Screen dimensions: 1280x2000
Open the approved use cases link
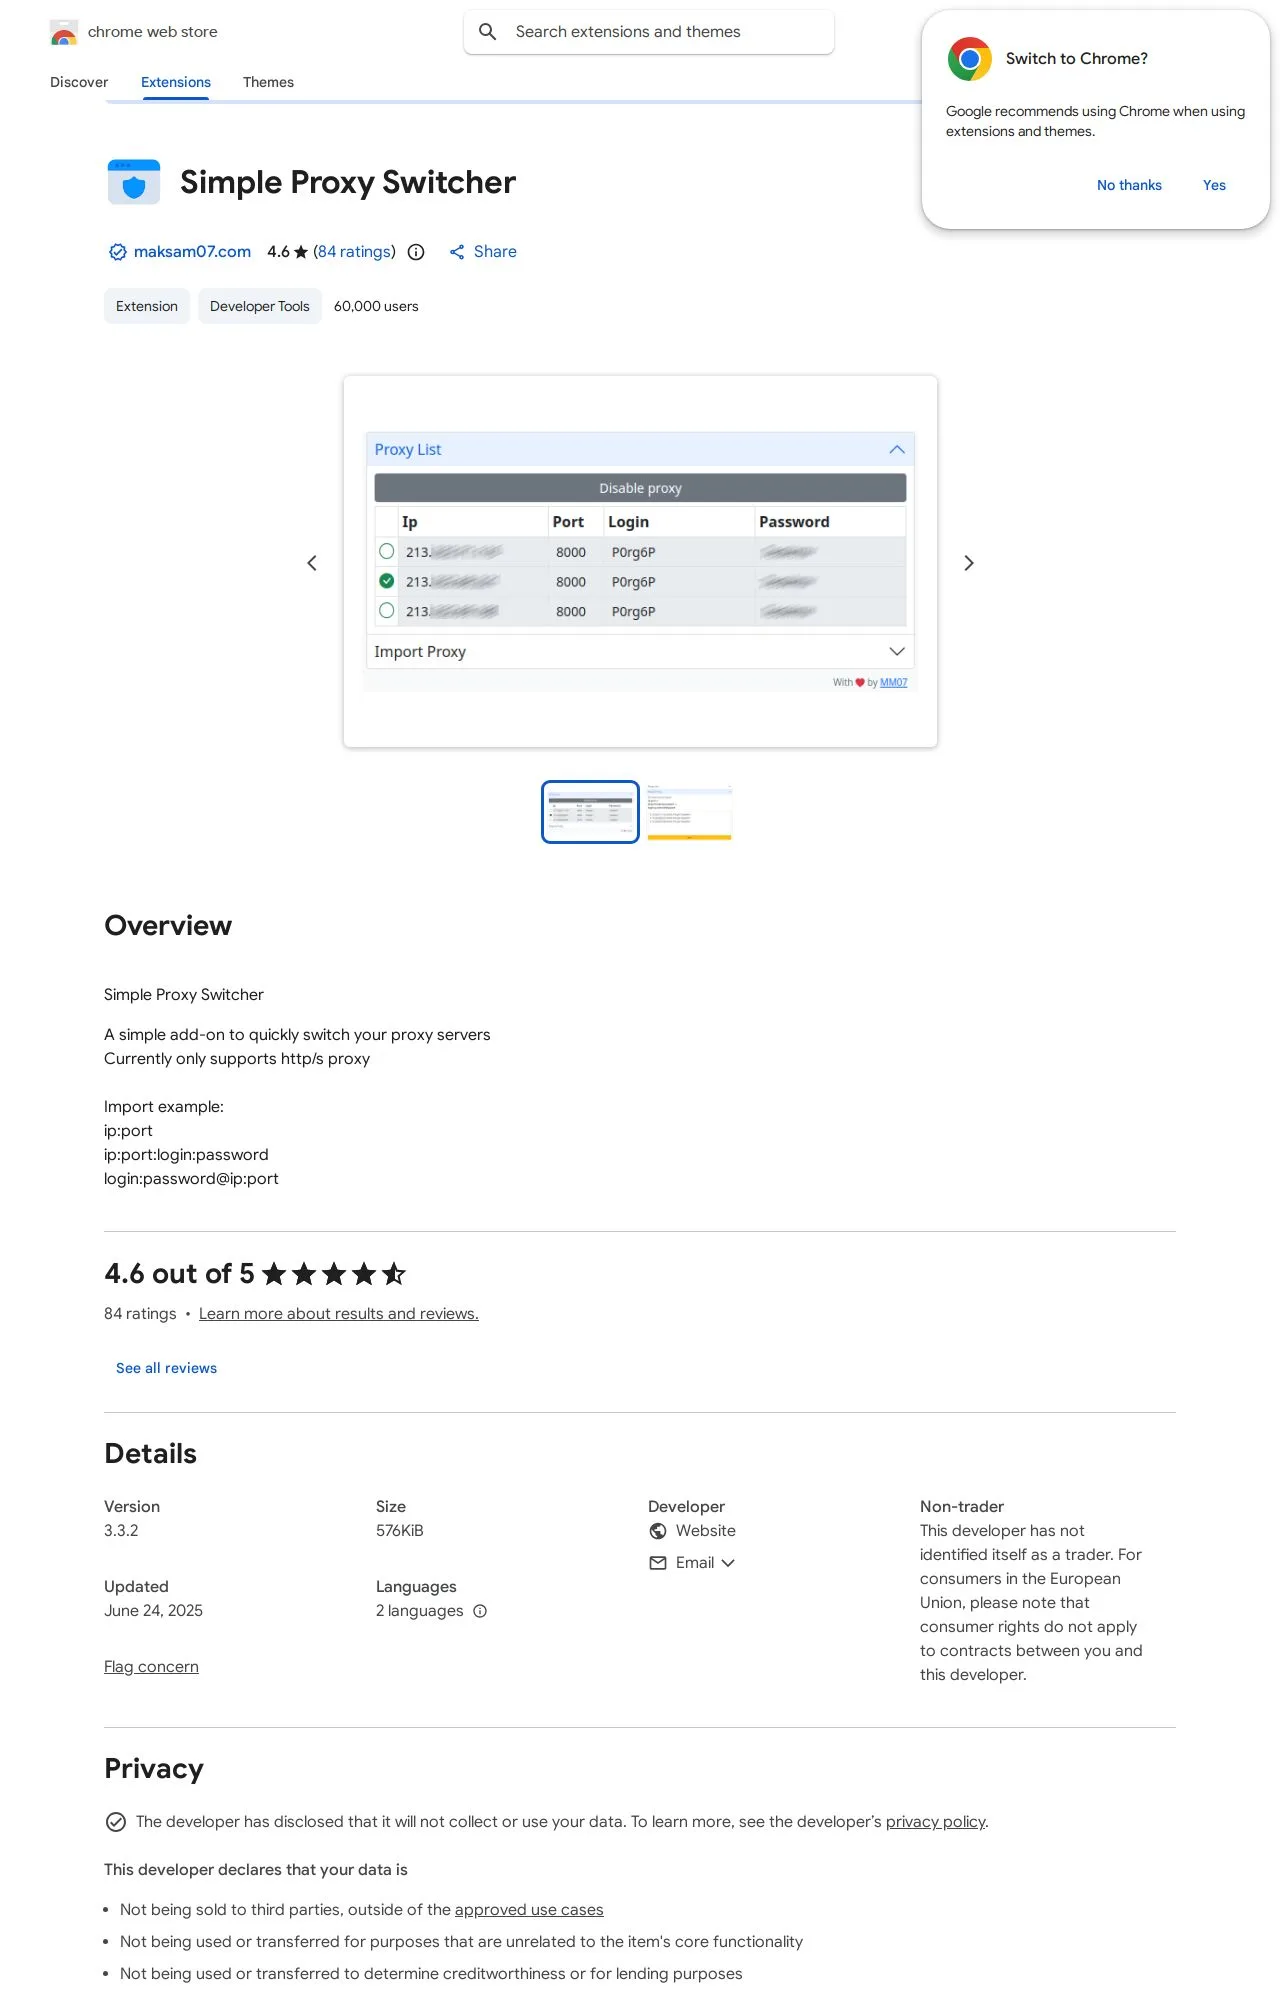point(529,1910)
